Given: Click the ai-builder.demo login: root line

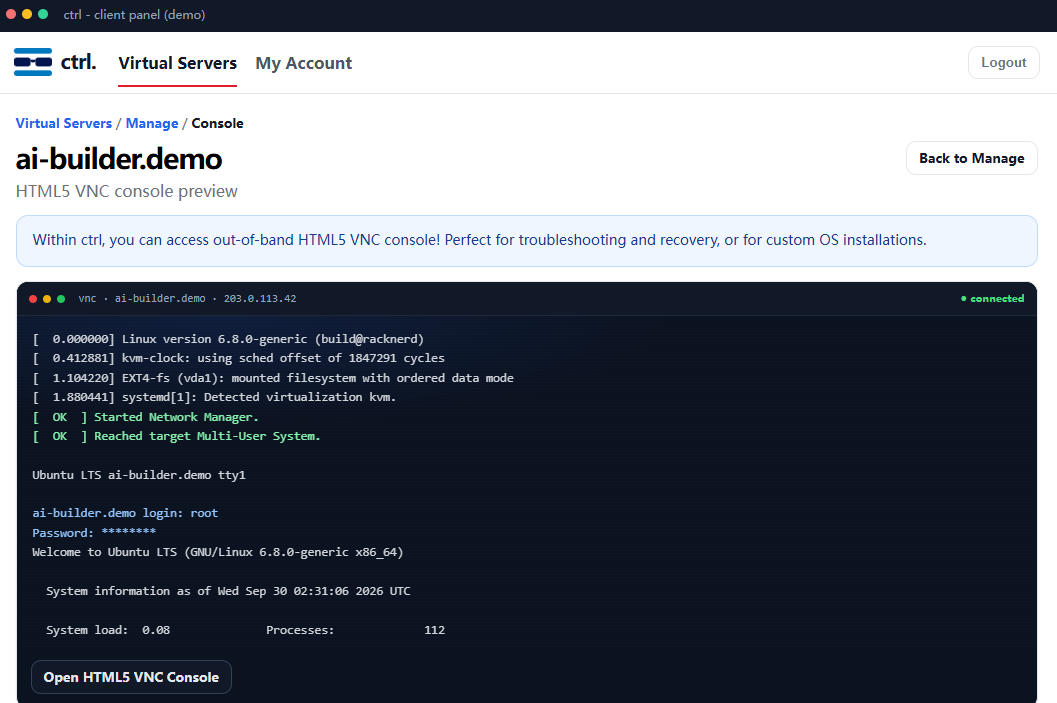Looking at the screenshot, I should pos(125,513).
